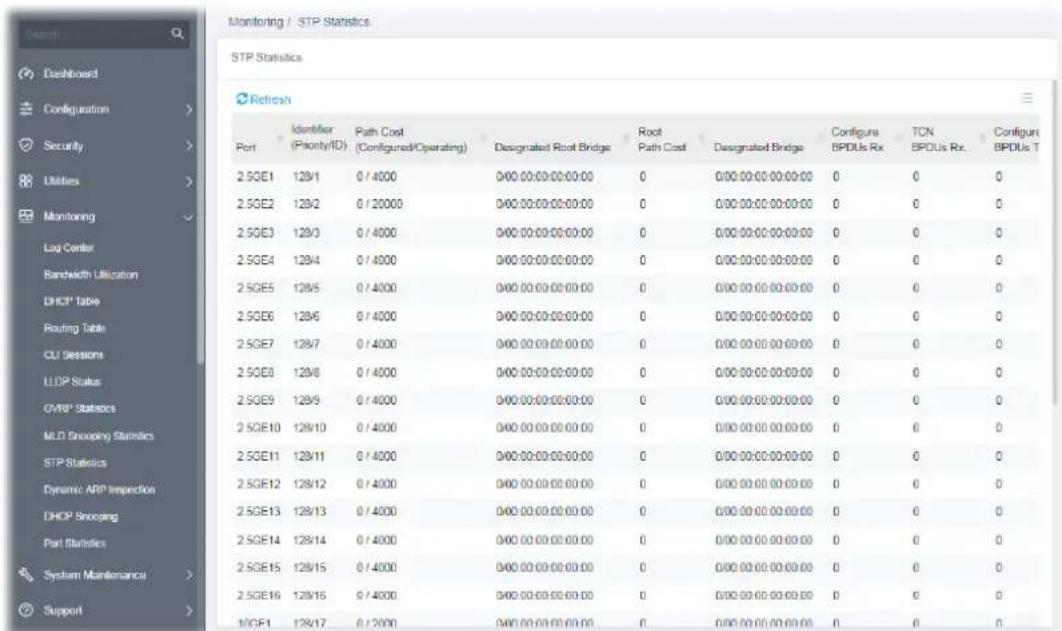Click the Dashboard gauge icon
The width and height of the screenshot is (1062, 631).
[26, 73]
